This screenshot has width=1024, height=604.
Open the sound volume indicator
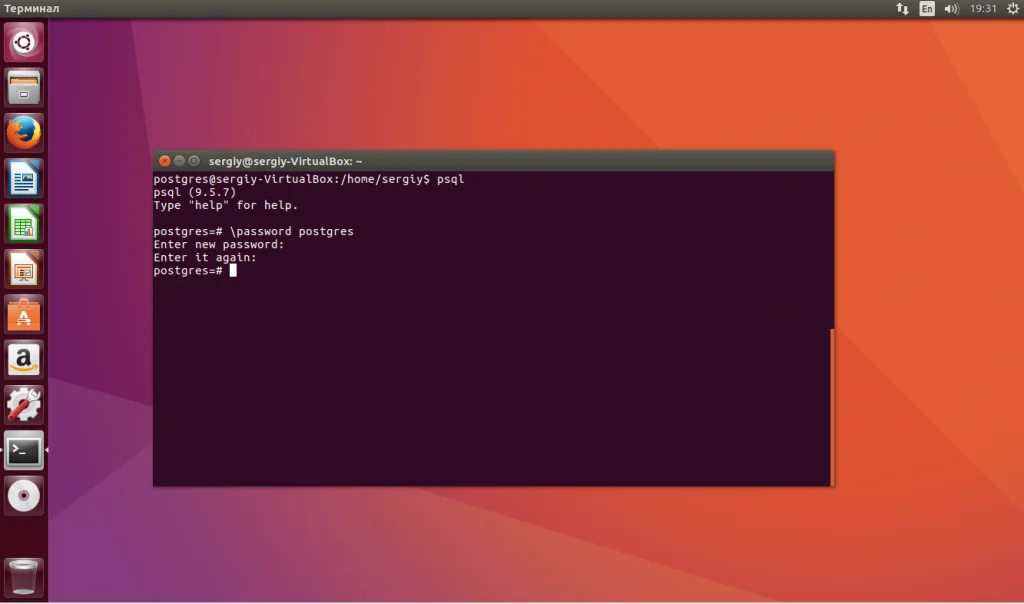(951, 8)
